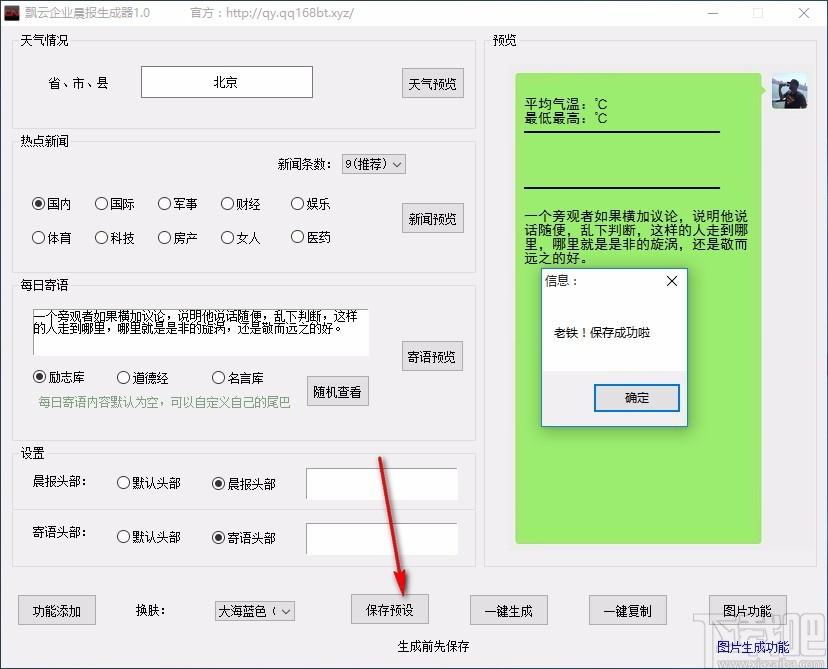Confirm the dialog with 确定 button

point(636,398)
